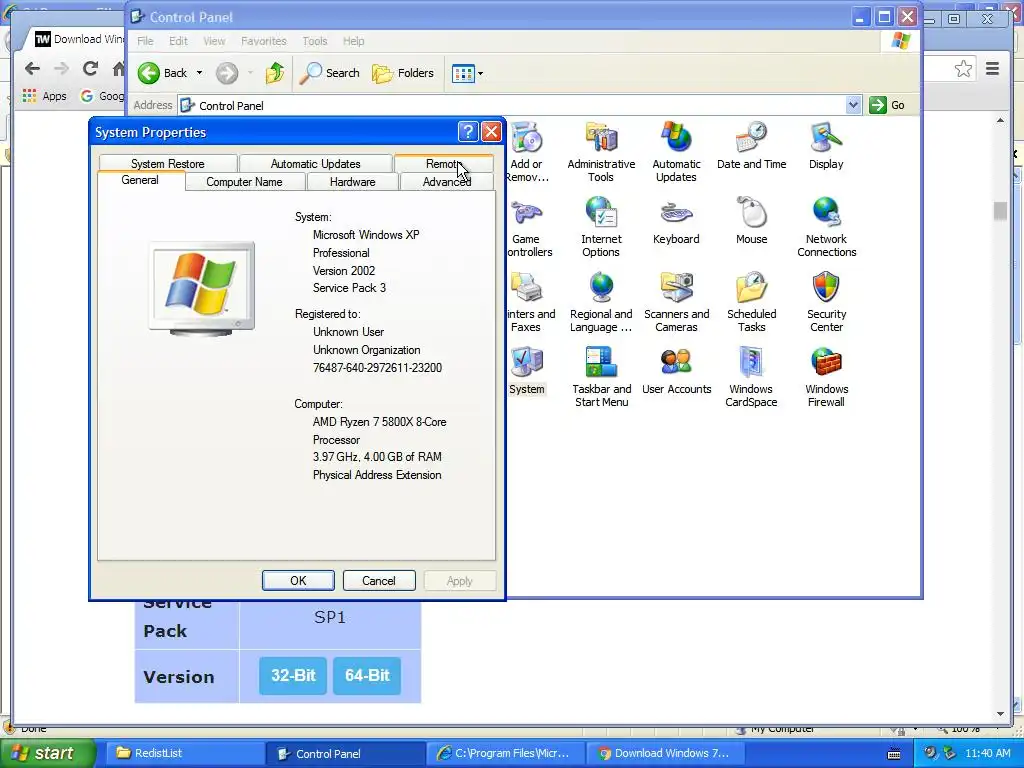Open the File menu in Control Panel
Viewport: 1024px width, 768px height.
click(x=145, y=41)
